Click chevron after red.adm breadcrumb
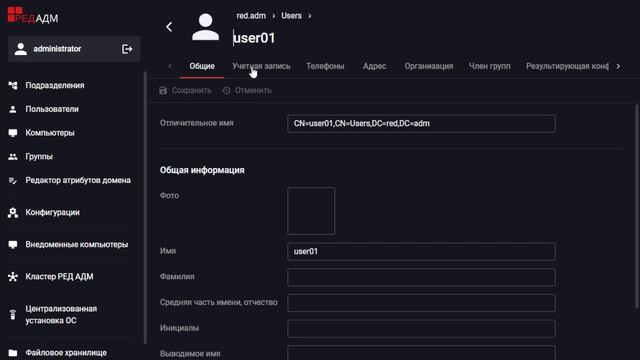 (273, 16)
